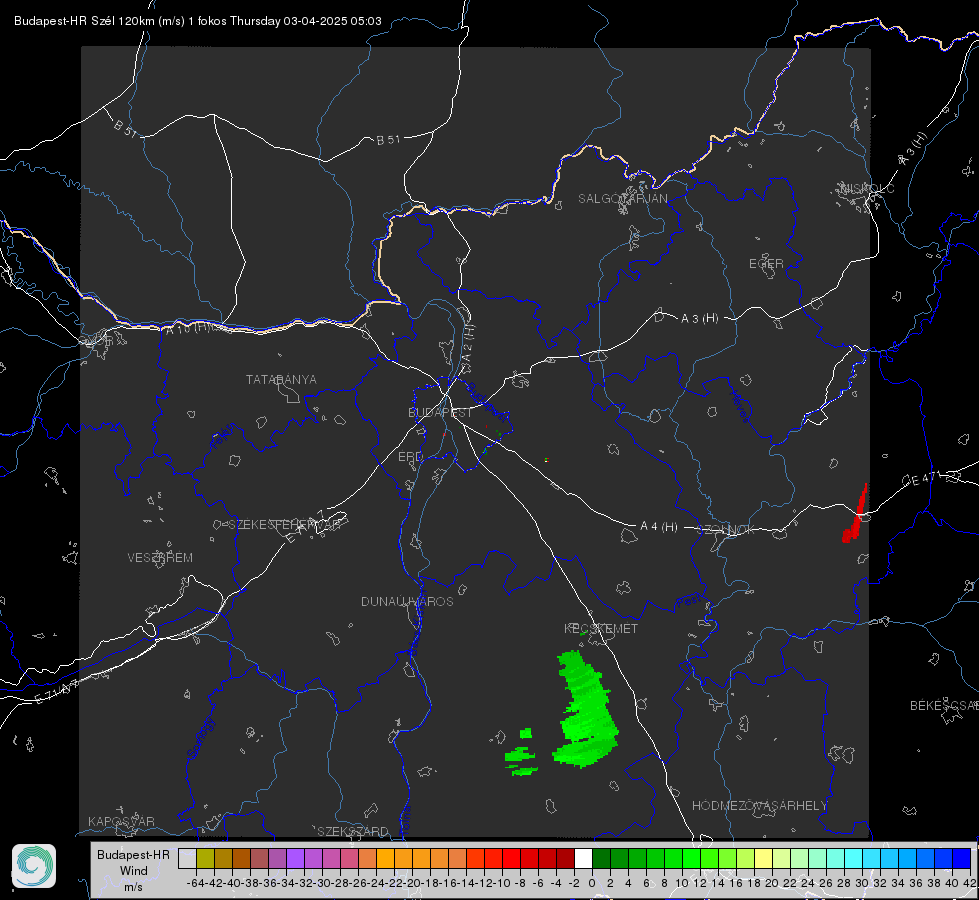Click the HÓDMEZŐVÁSÁRHELY city label
979x900 pixels.
759,806
